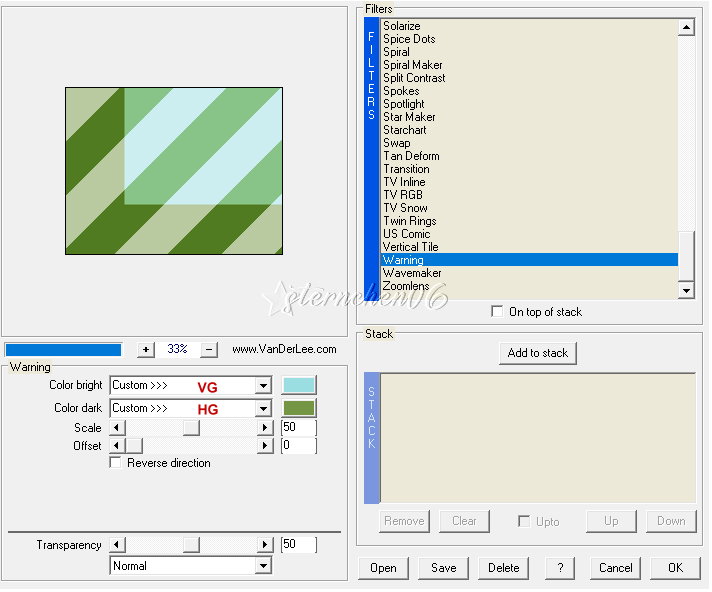
Task: Click the plus zoom-in button
Action: click(x=146, y=350)
